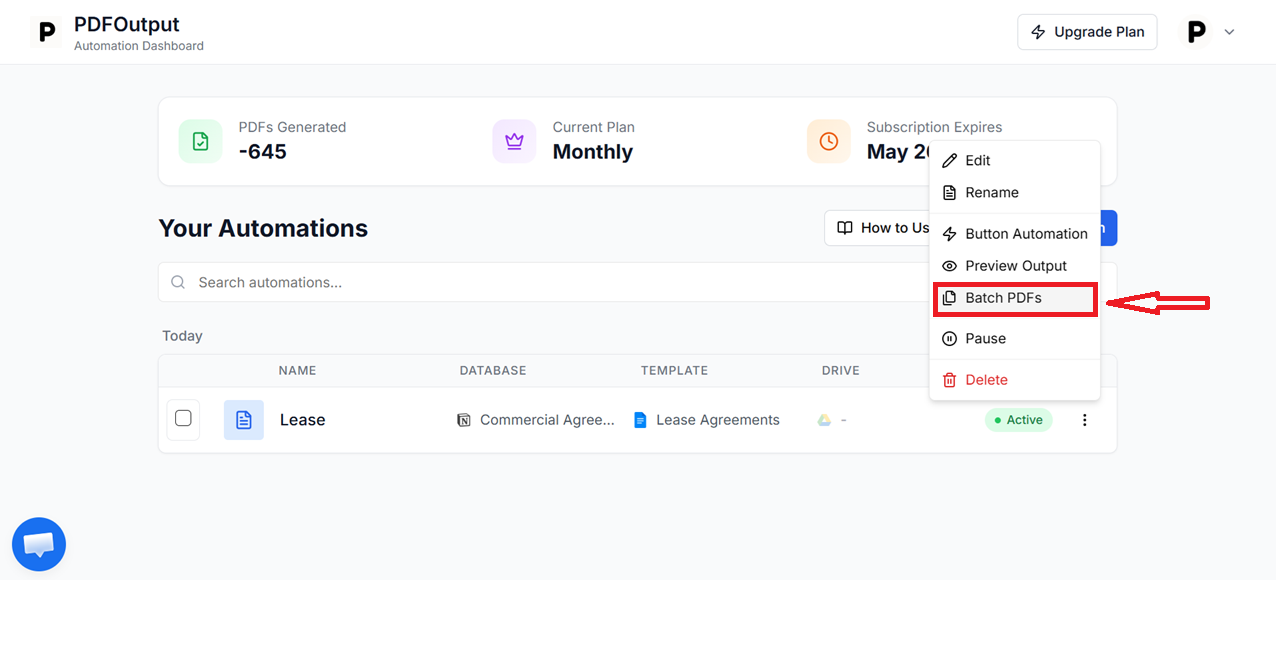
Task: Click the Commercial Agree... database cell
Action: coord(536,420)
